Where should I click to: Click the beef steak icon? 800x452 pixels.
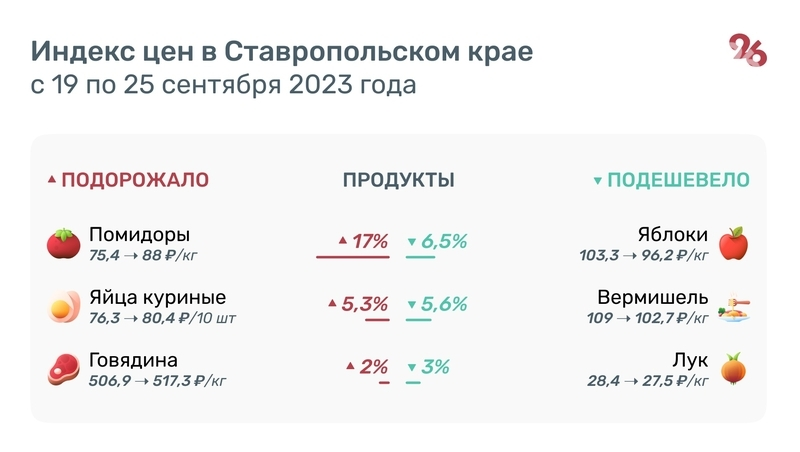(x=63, y=370)
